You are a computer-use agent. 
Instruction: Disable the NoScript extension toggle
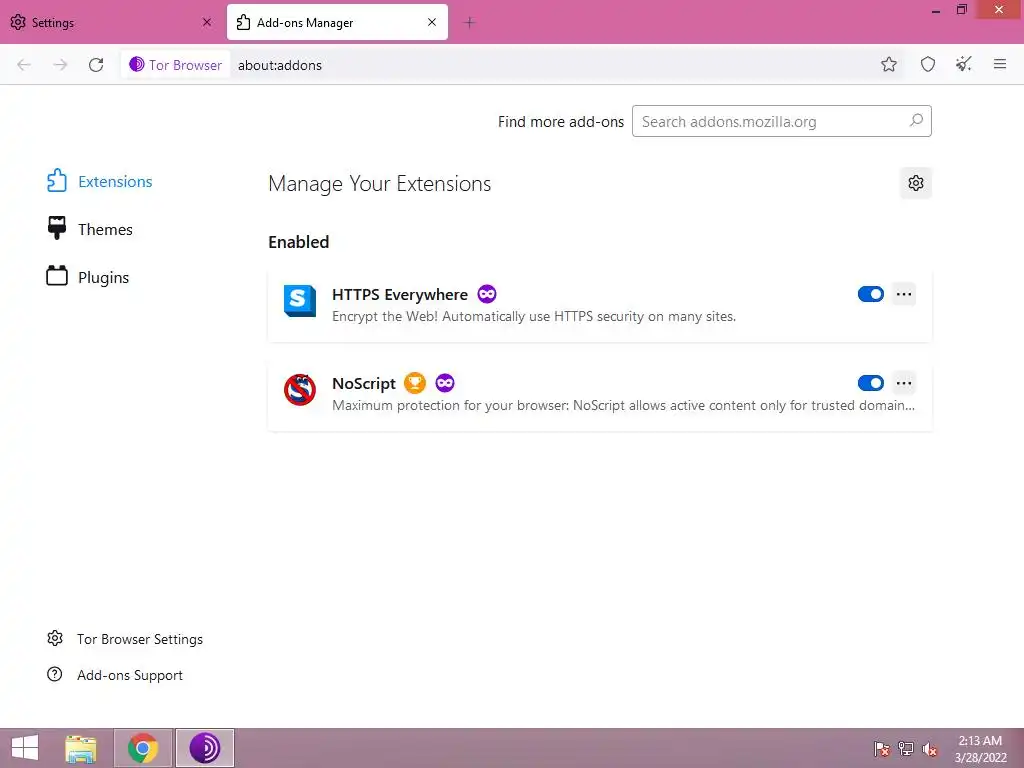pyautogui.click(x=871, y=383)
